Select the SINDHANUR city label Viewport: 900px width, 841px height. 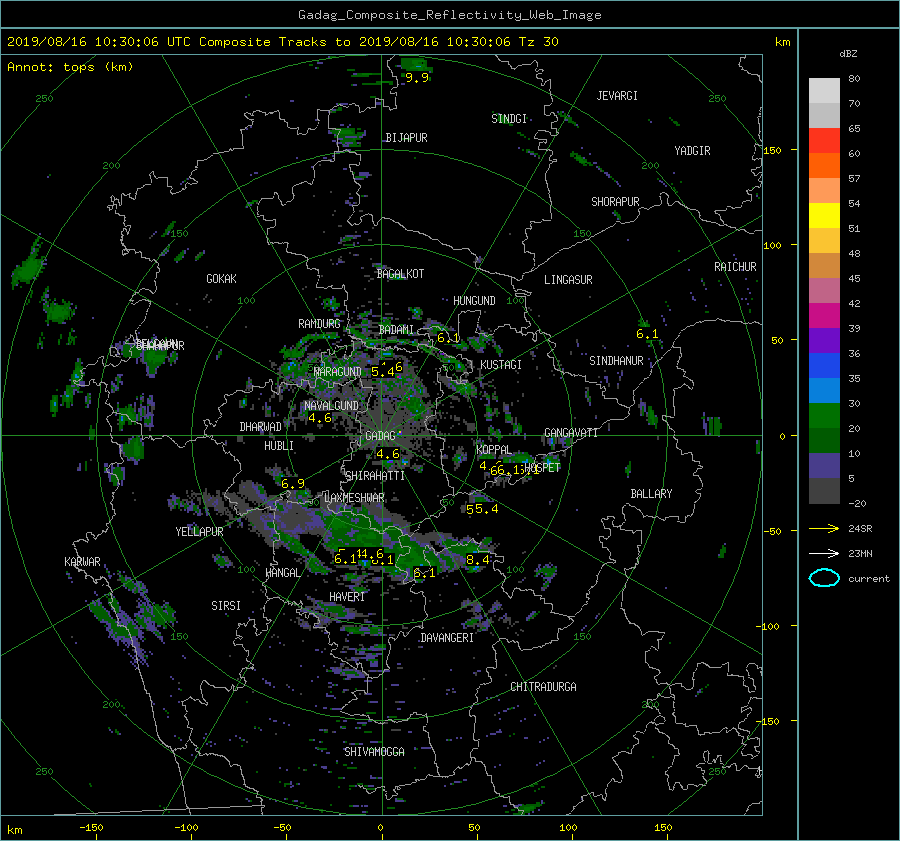click(x=616, y=361)
